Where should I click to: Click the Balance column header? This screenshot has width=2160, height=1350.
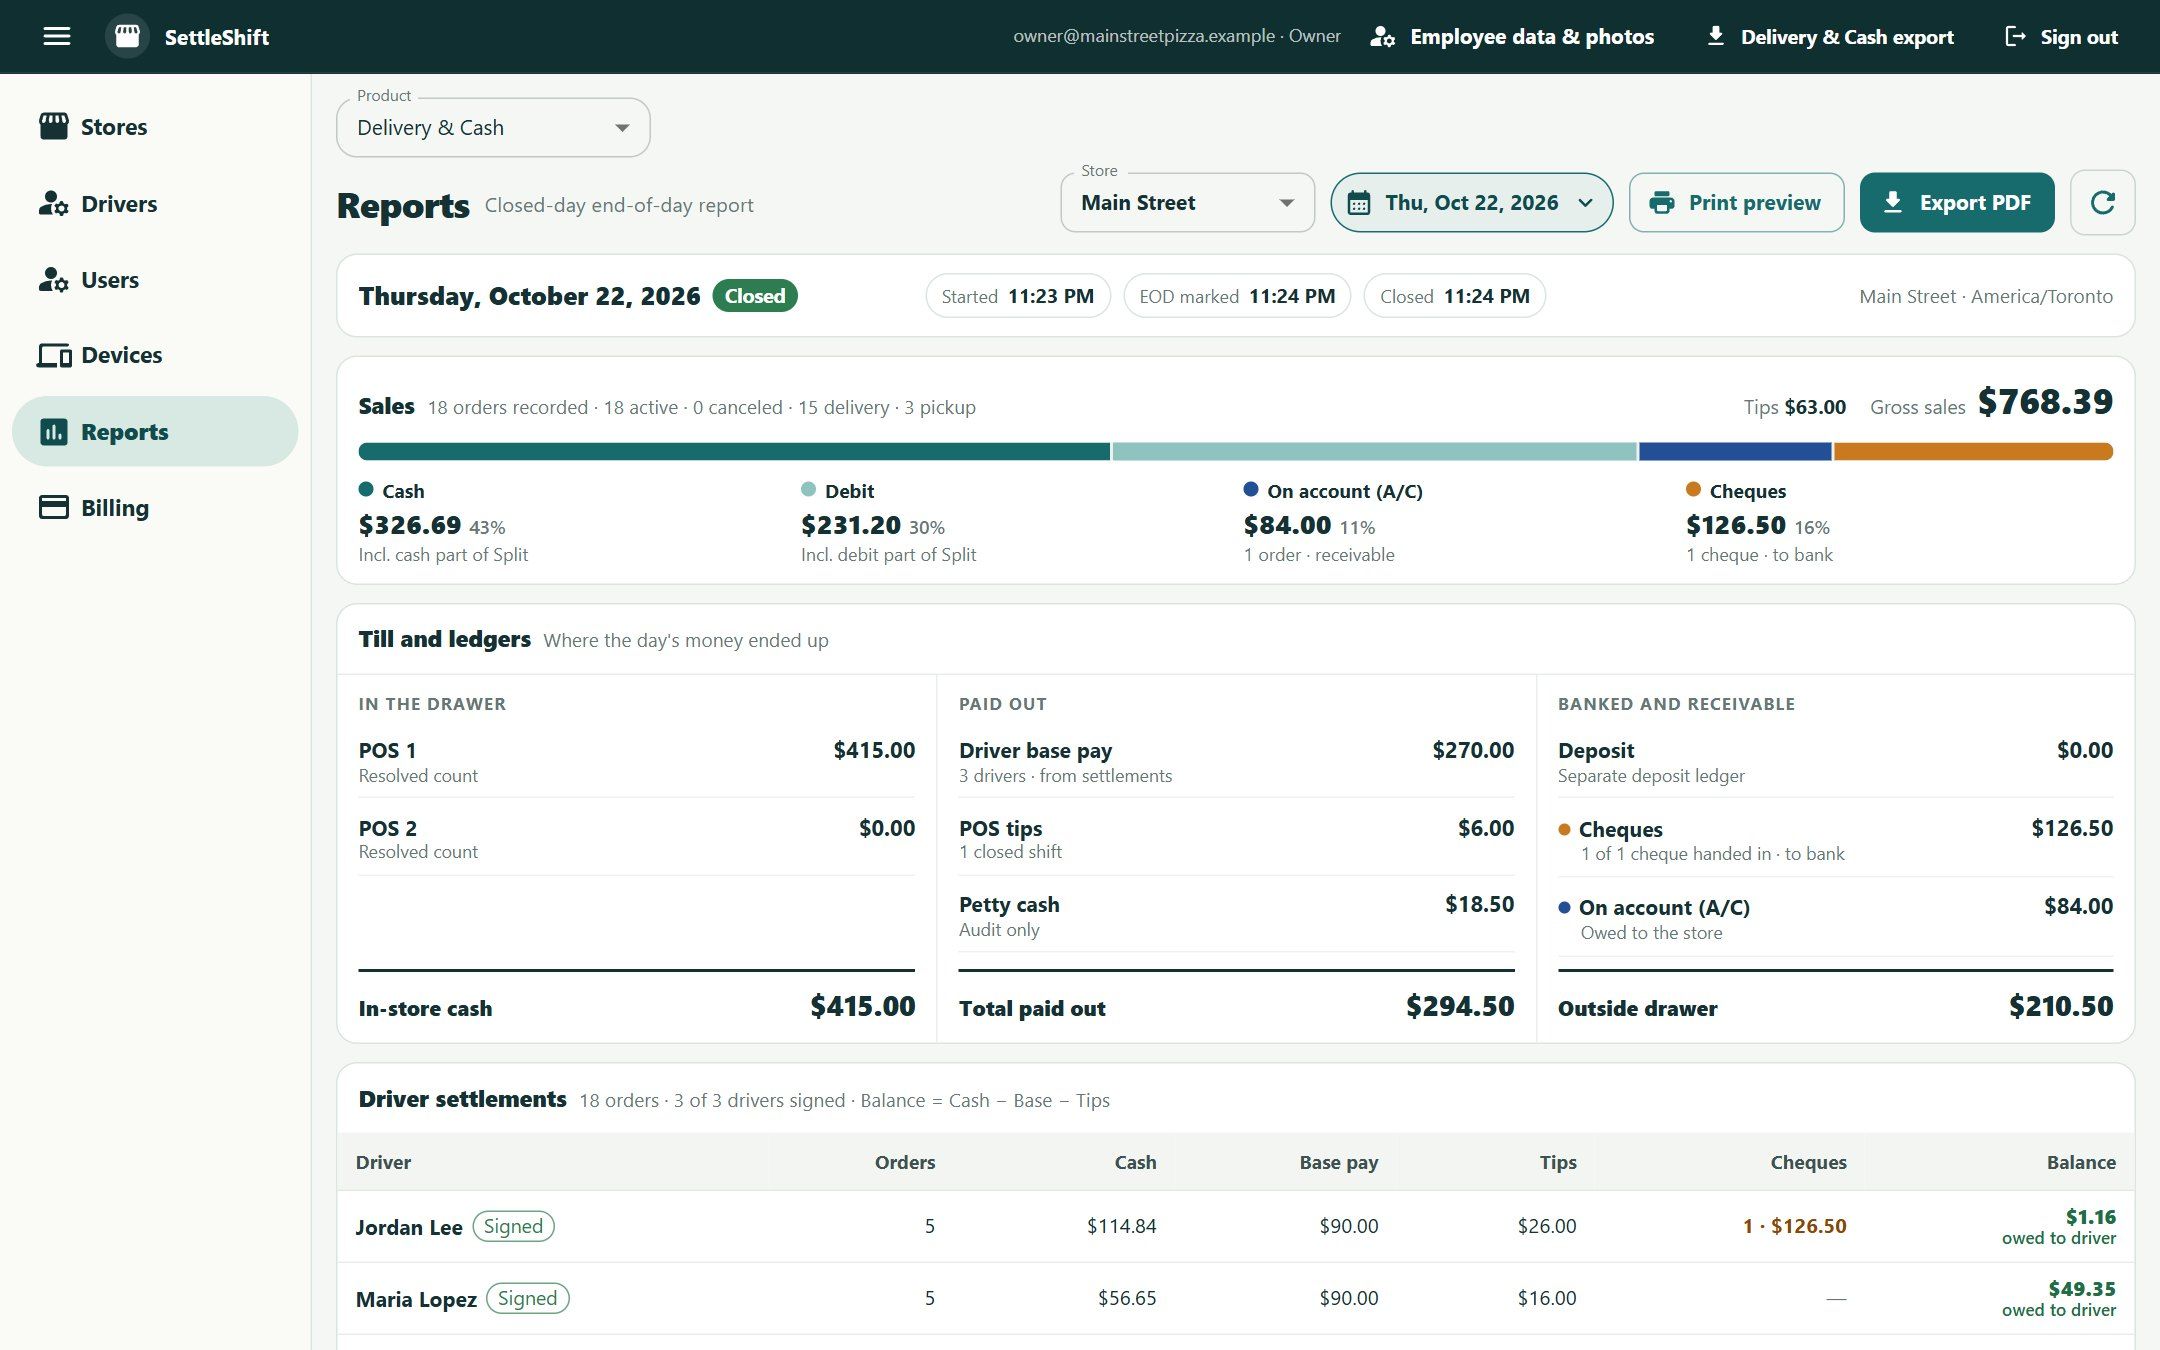(2080, 1162)
